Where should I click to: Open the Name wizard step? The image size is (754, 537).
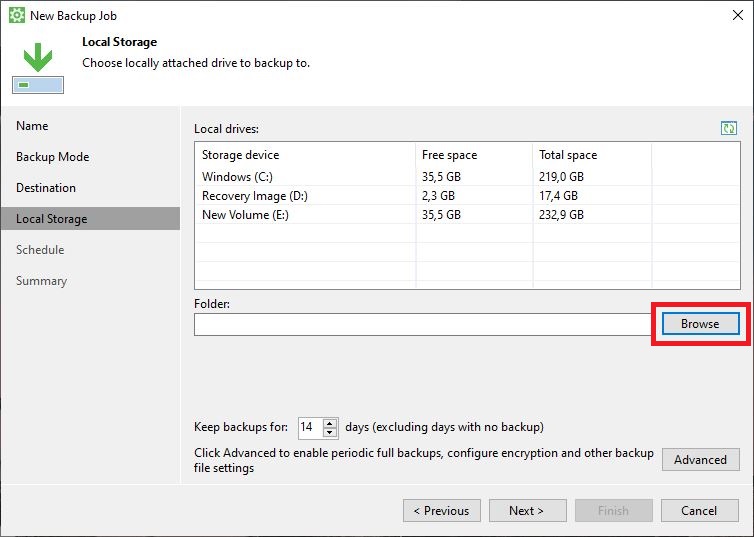click(32, 126)
